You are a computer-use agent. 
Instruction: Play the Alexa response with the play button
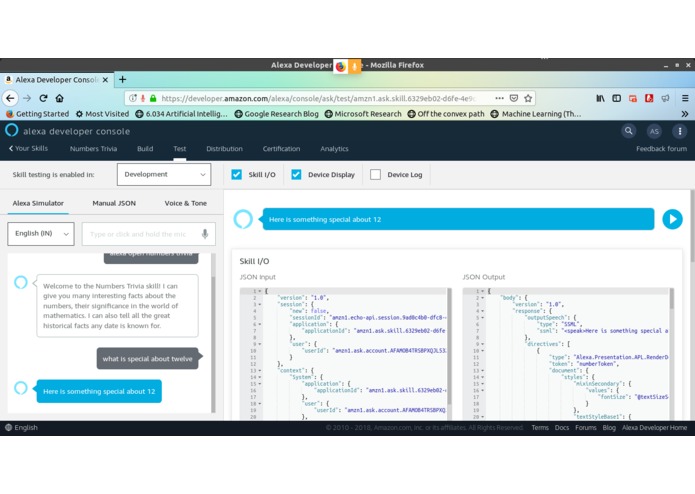point(672,219)
